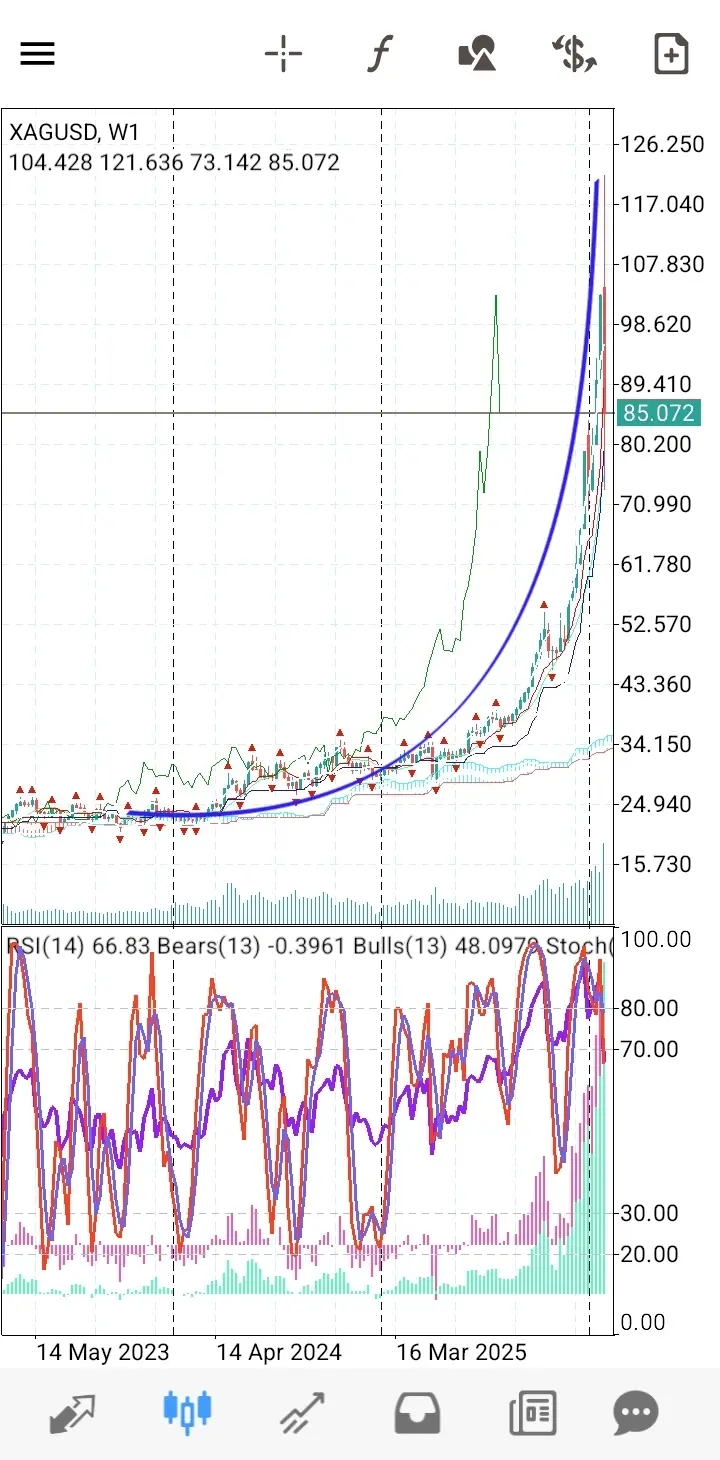Screen dimensions: 720x1460
Task: Open the History inbox tray tab
Action: [418, 1413]
